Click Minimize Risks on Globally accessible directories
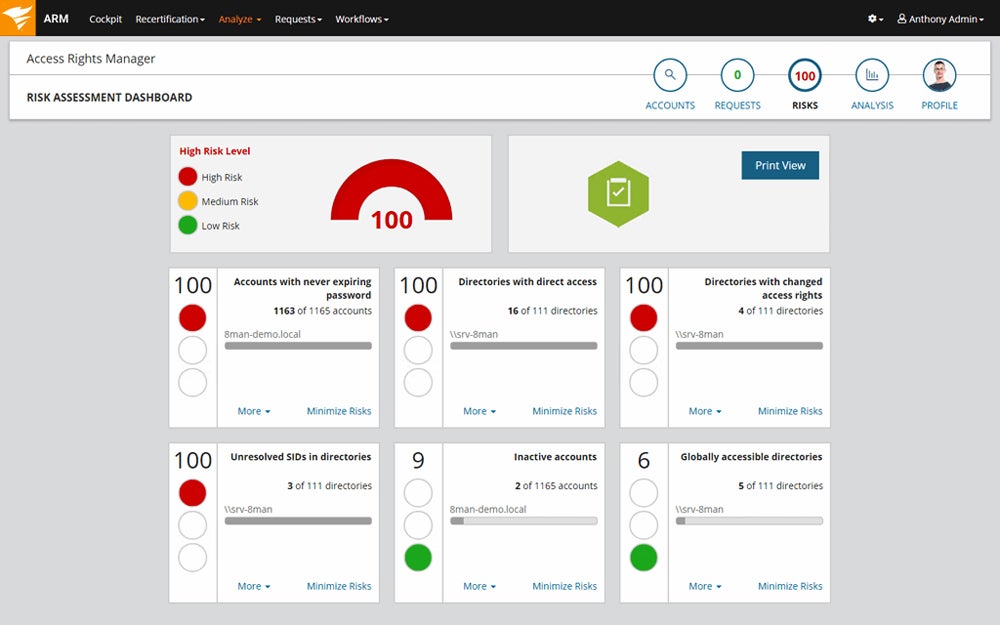 click(789, 586)
